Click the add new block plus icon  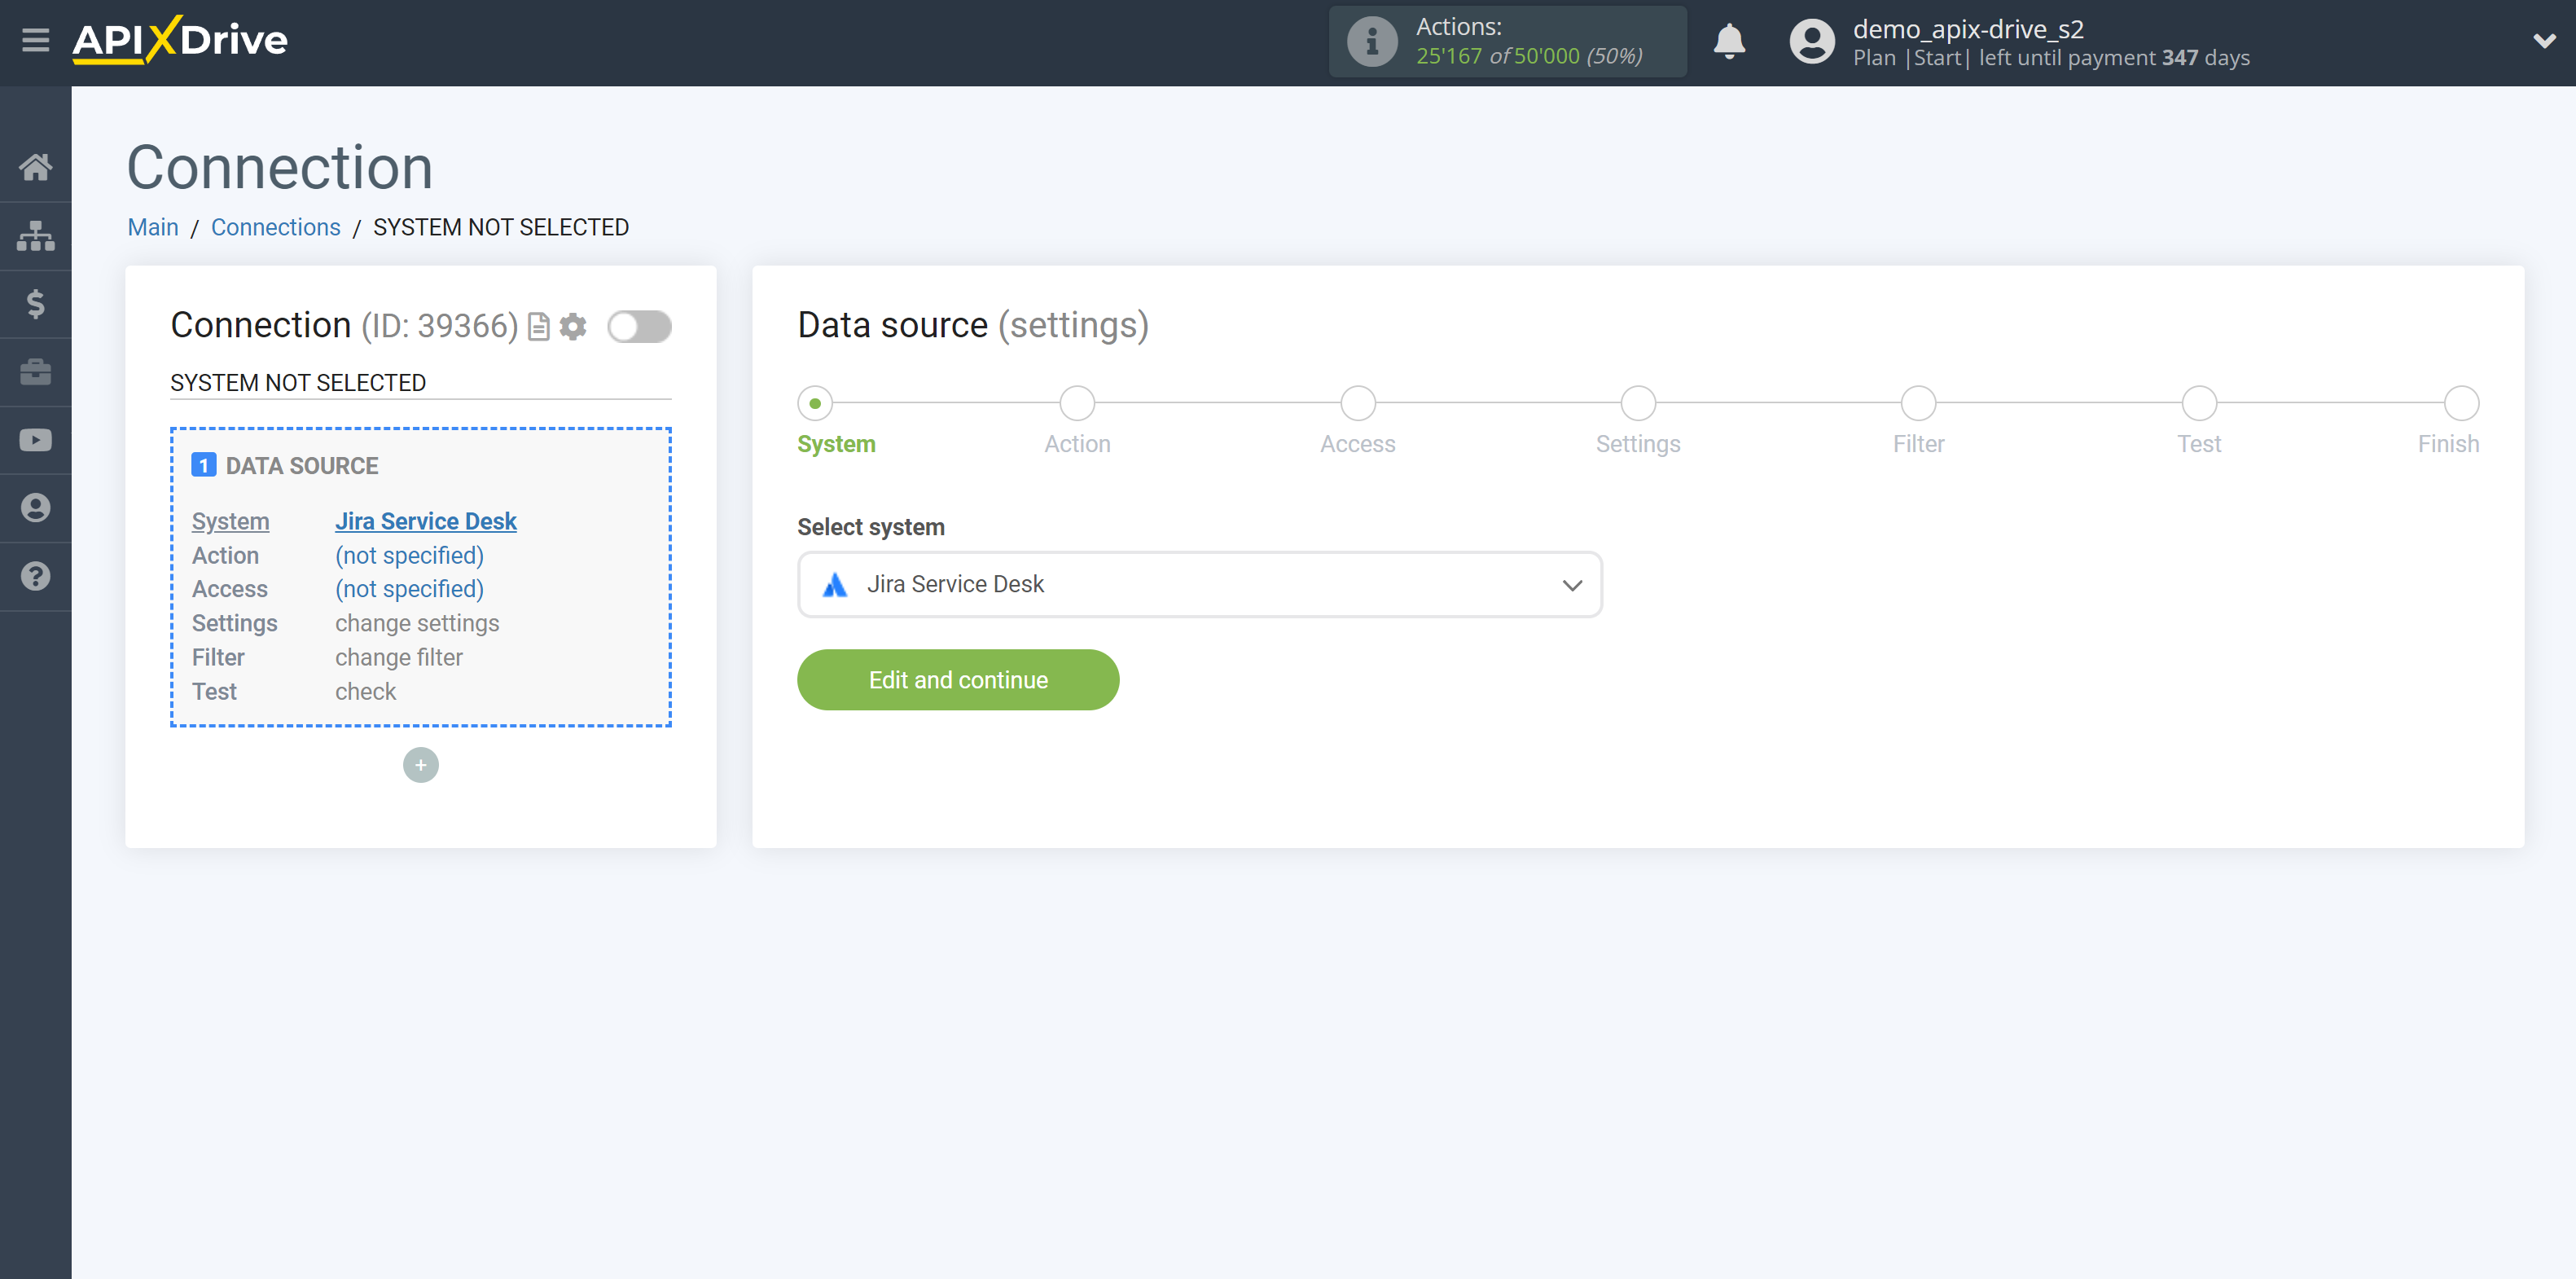tap(420, 764)
